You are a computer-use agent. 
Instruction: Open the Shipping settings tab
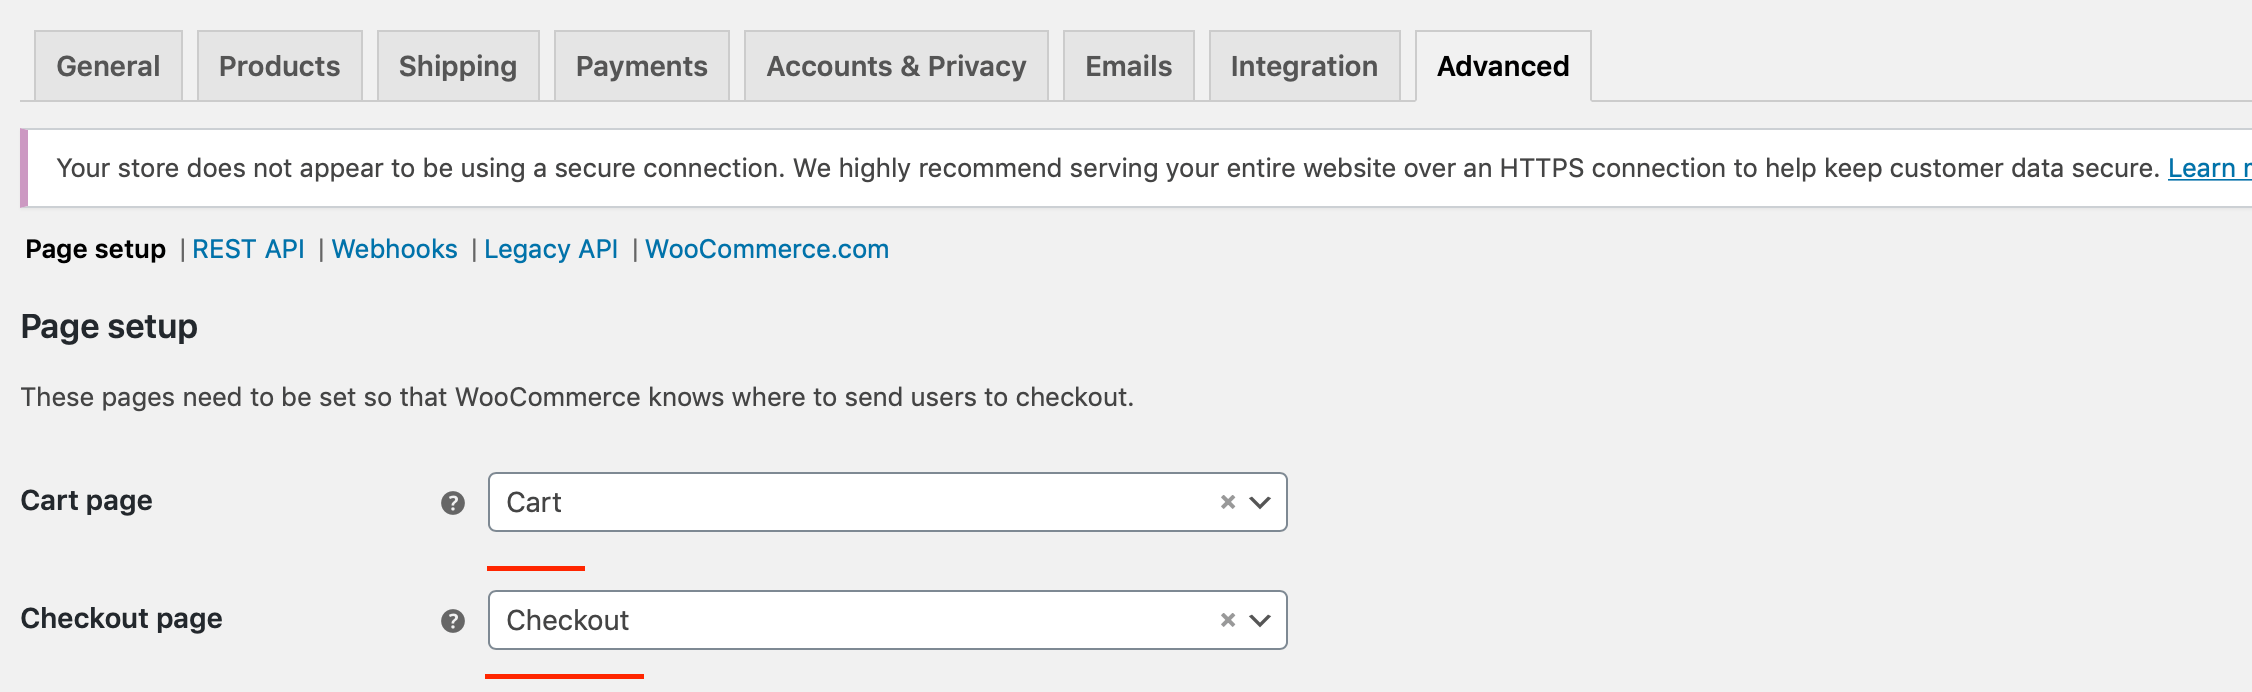click(x=458, y=66)
